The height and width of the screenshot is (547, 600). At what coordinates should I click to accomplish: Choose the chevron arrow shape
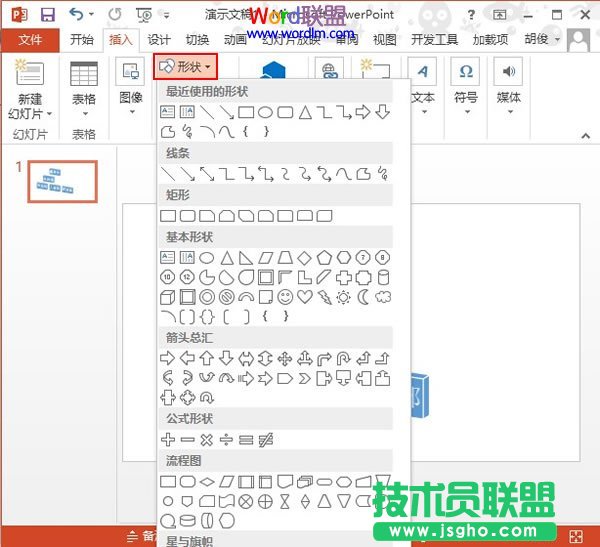(304, 379)
